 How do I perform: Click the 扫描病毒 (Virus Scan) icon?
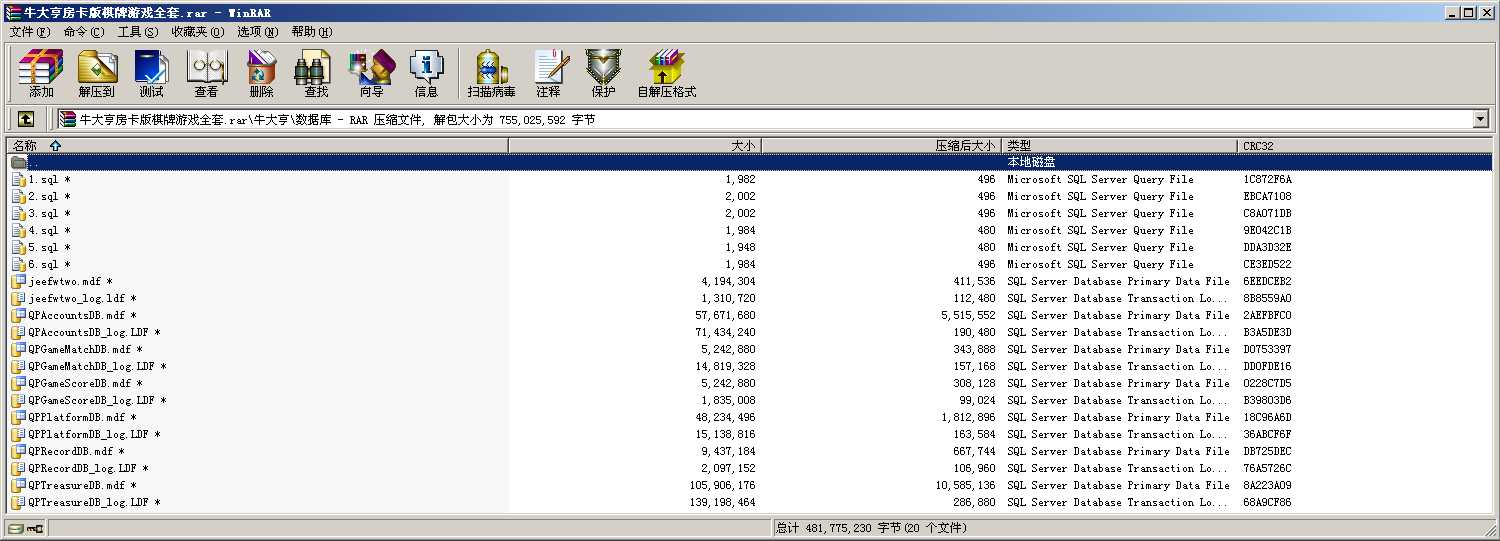coord(491,73)
